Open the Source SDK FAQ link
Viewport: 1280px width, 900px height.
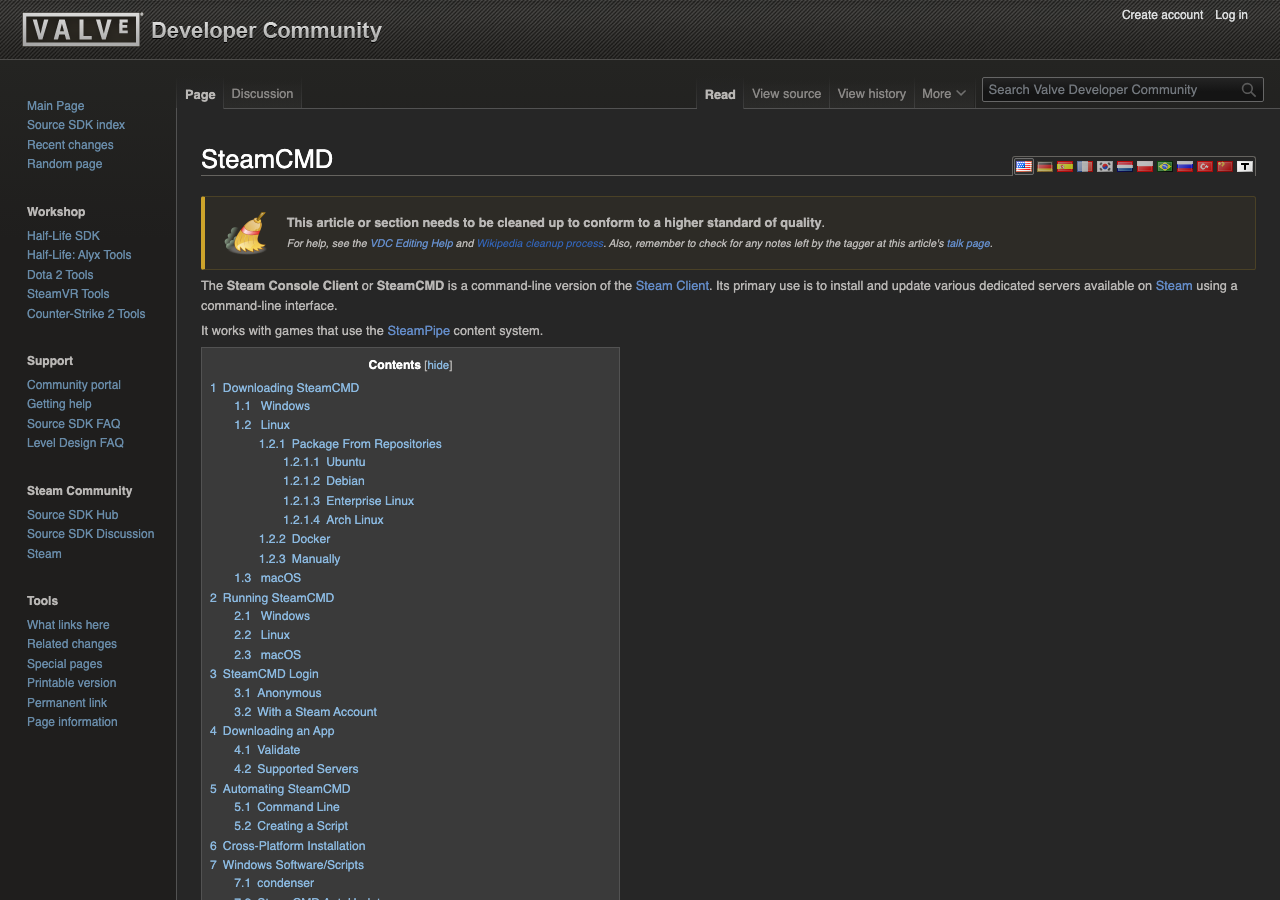[x=73, y=424]
